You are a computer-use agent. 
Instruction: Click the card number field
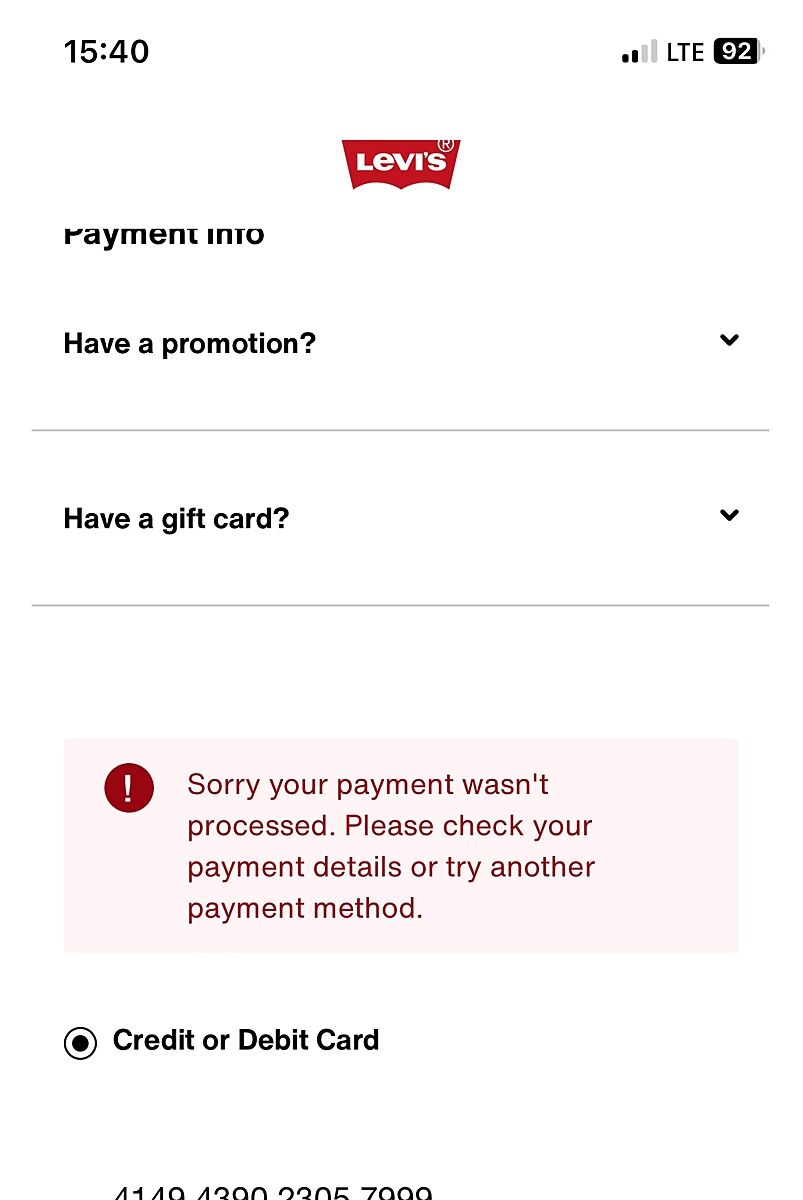click(272, 1192)
